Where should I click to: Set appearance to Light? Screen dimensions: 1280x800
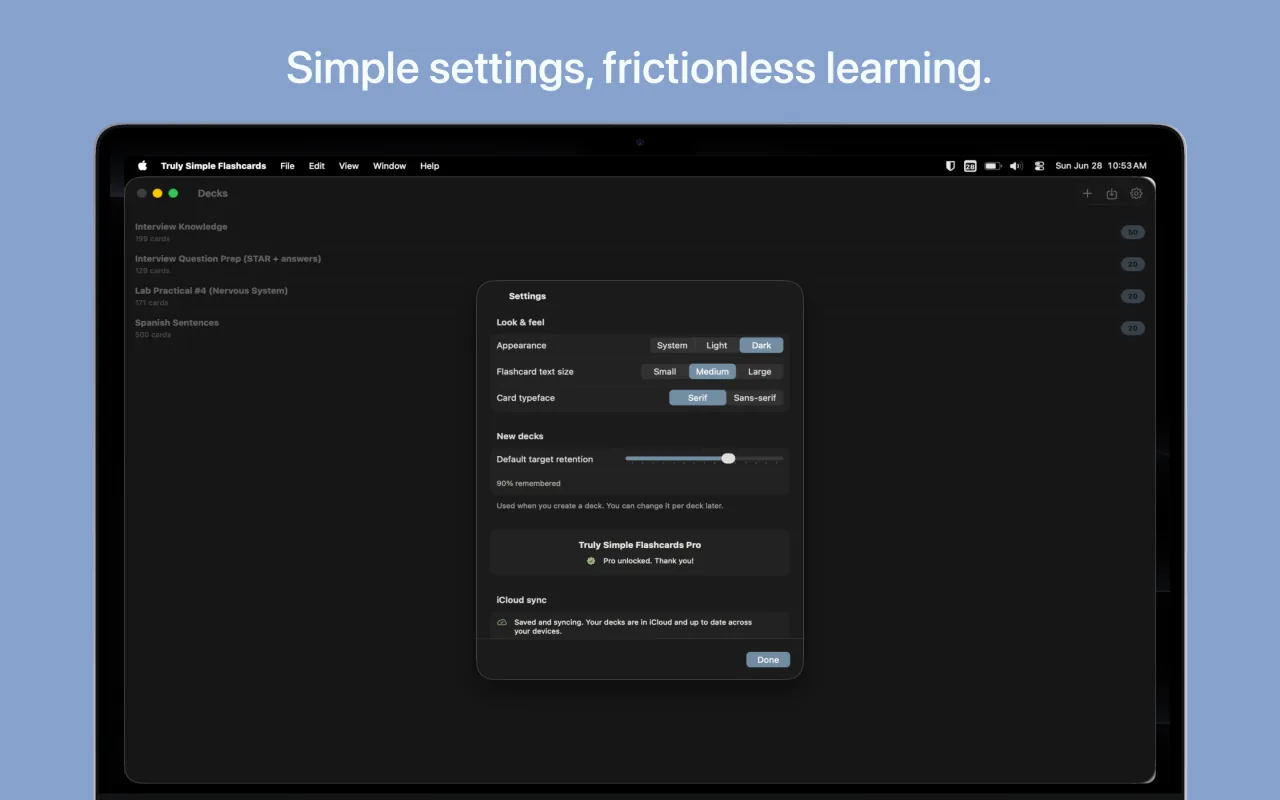[717, 346]
